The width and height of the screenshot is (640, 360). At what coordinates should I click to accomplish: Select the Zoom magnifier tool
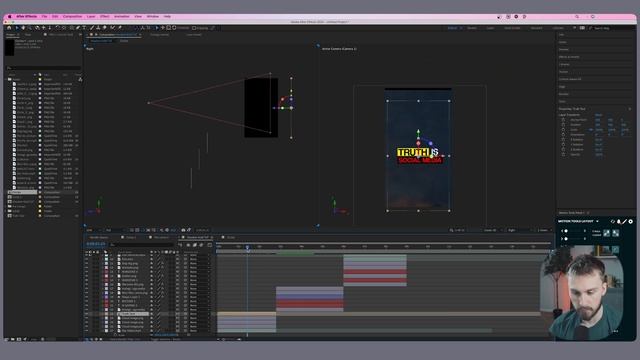pyautogui.click(x=30, y=28)
